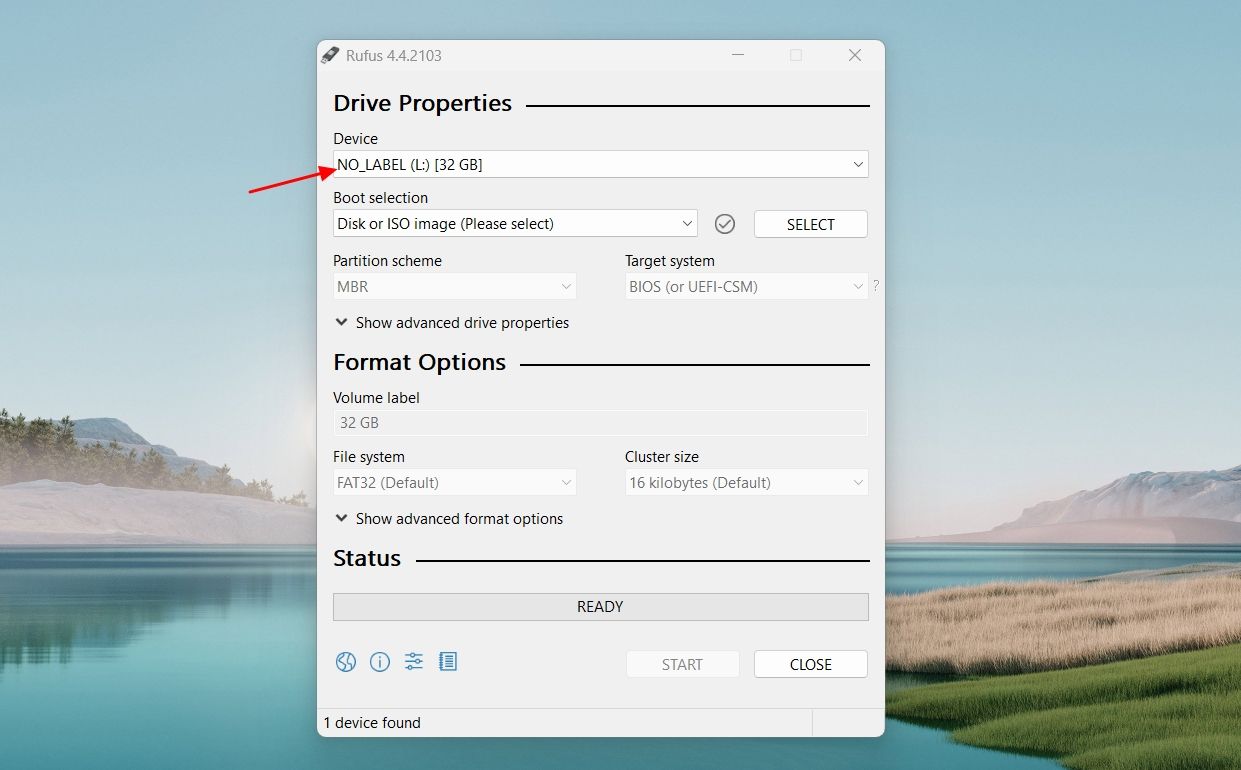This screenshot has width=1241, height=770.
Task: Open the language globe icon
Action: (x=346, y=662)
